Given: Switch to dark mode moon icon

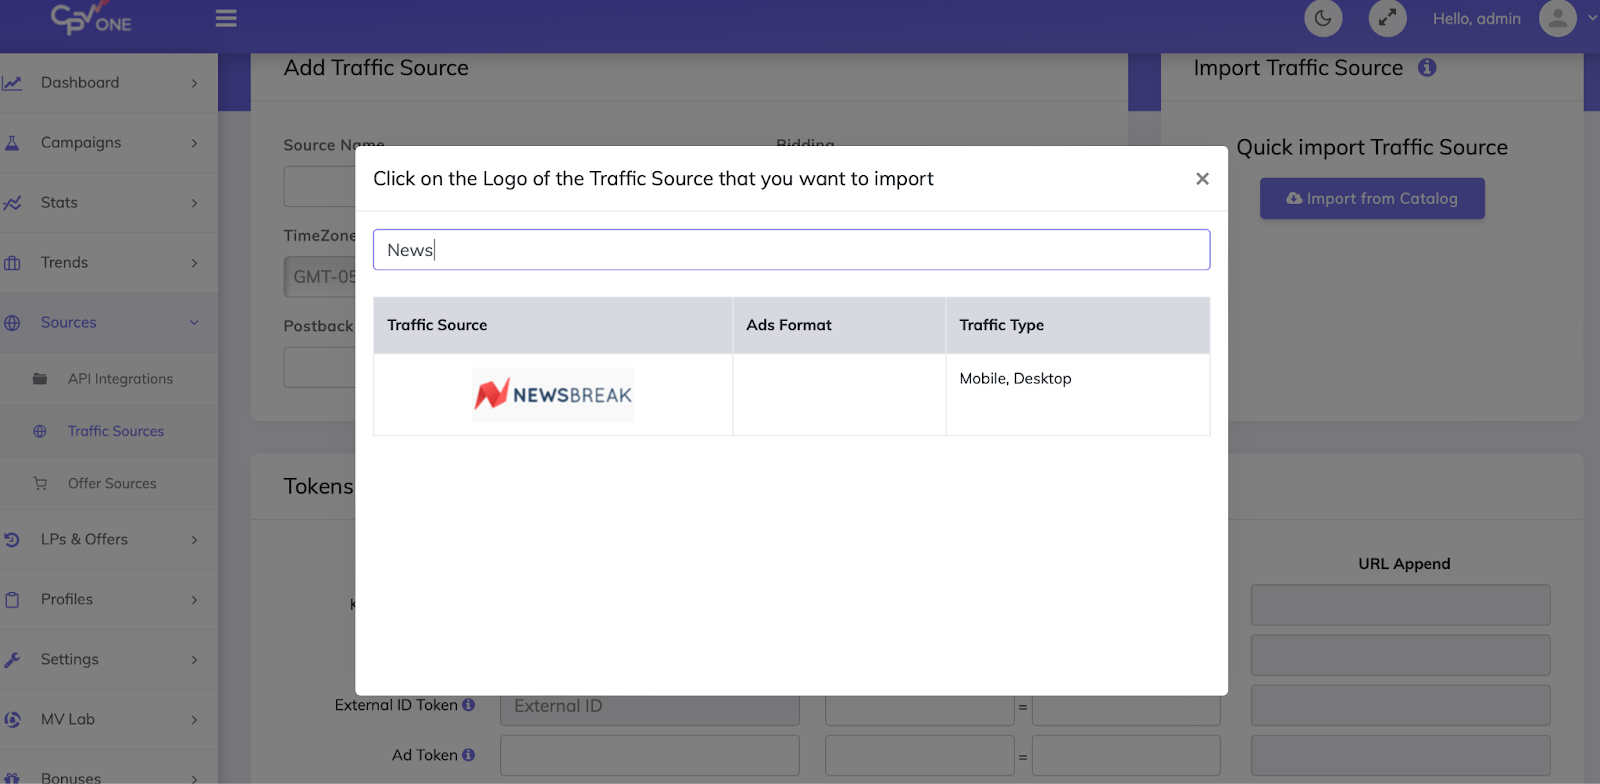Looking at the screenshot, I should pyautogui.click(x=1323, y=18).
